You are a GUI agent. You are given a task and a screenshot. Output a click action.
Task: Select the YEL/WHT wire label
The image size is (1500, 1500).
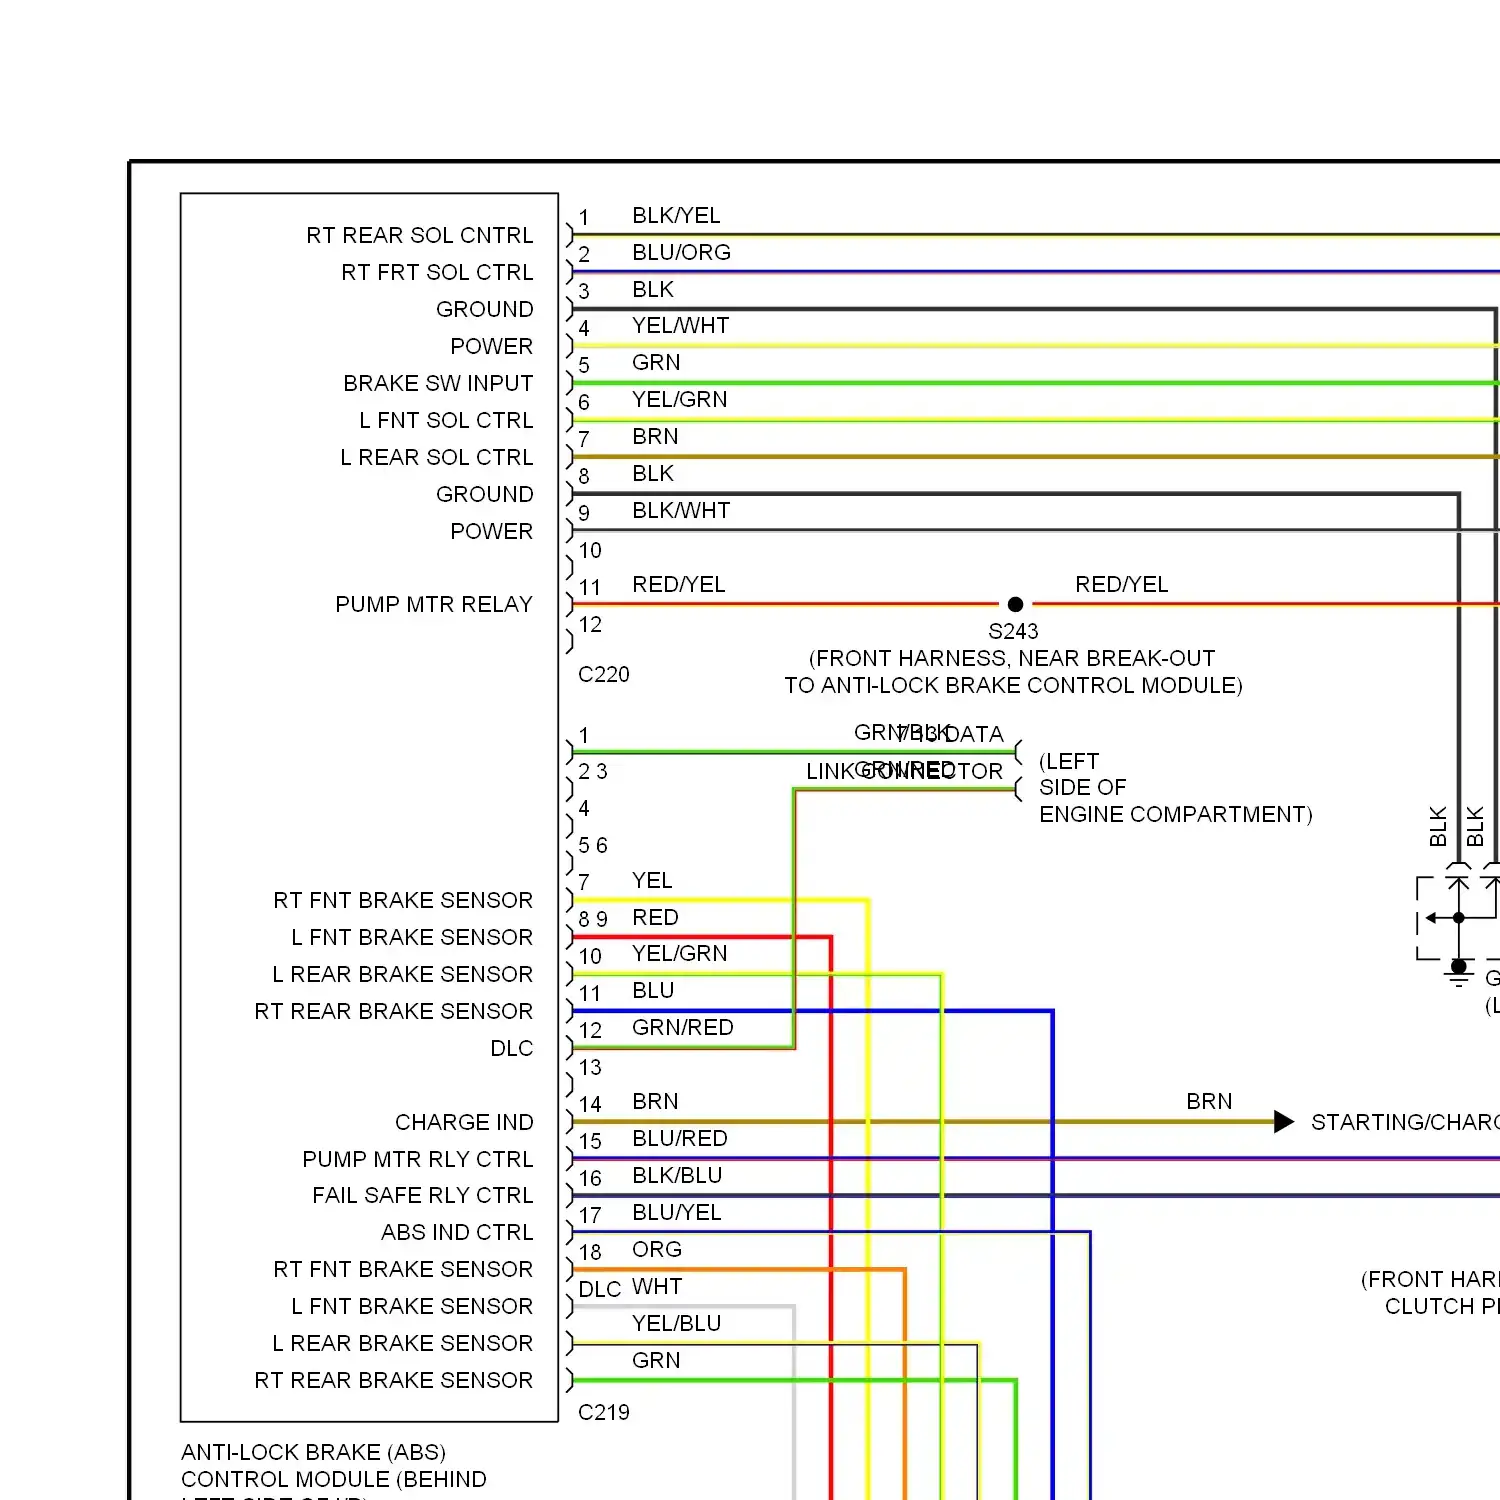pyautogui.click(x=680, y=325)
